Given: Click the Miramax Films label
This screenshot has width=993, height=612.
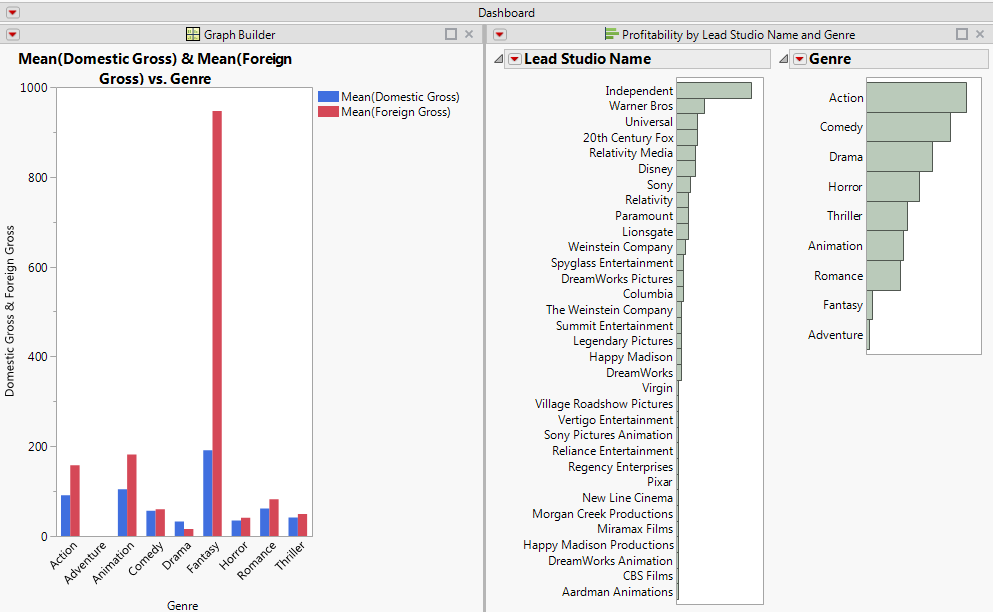Looking at the screenshot, I should [635, 528].
